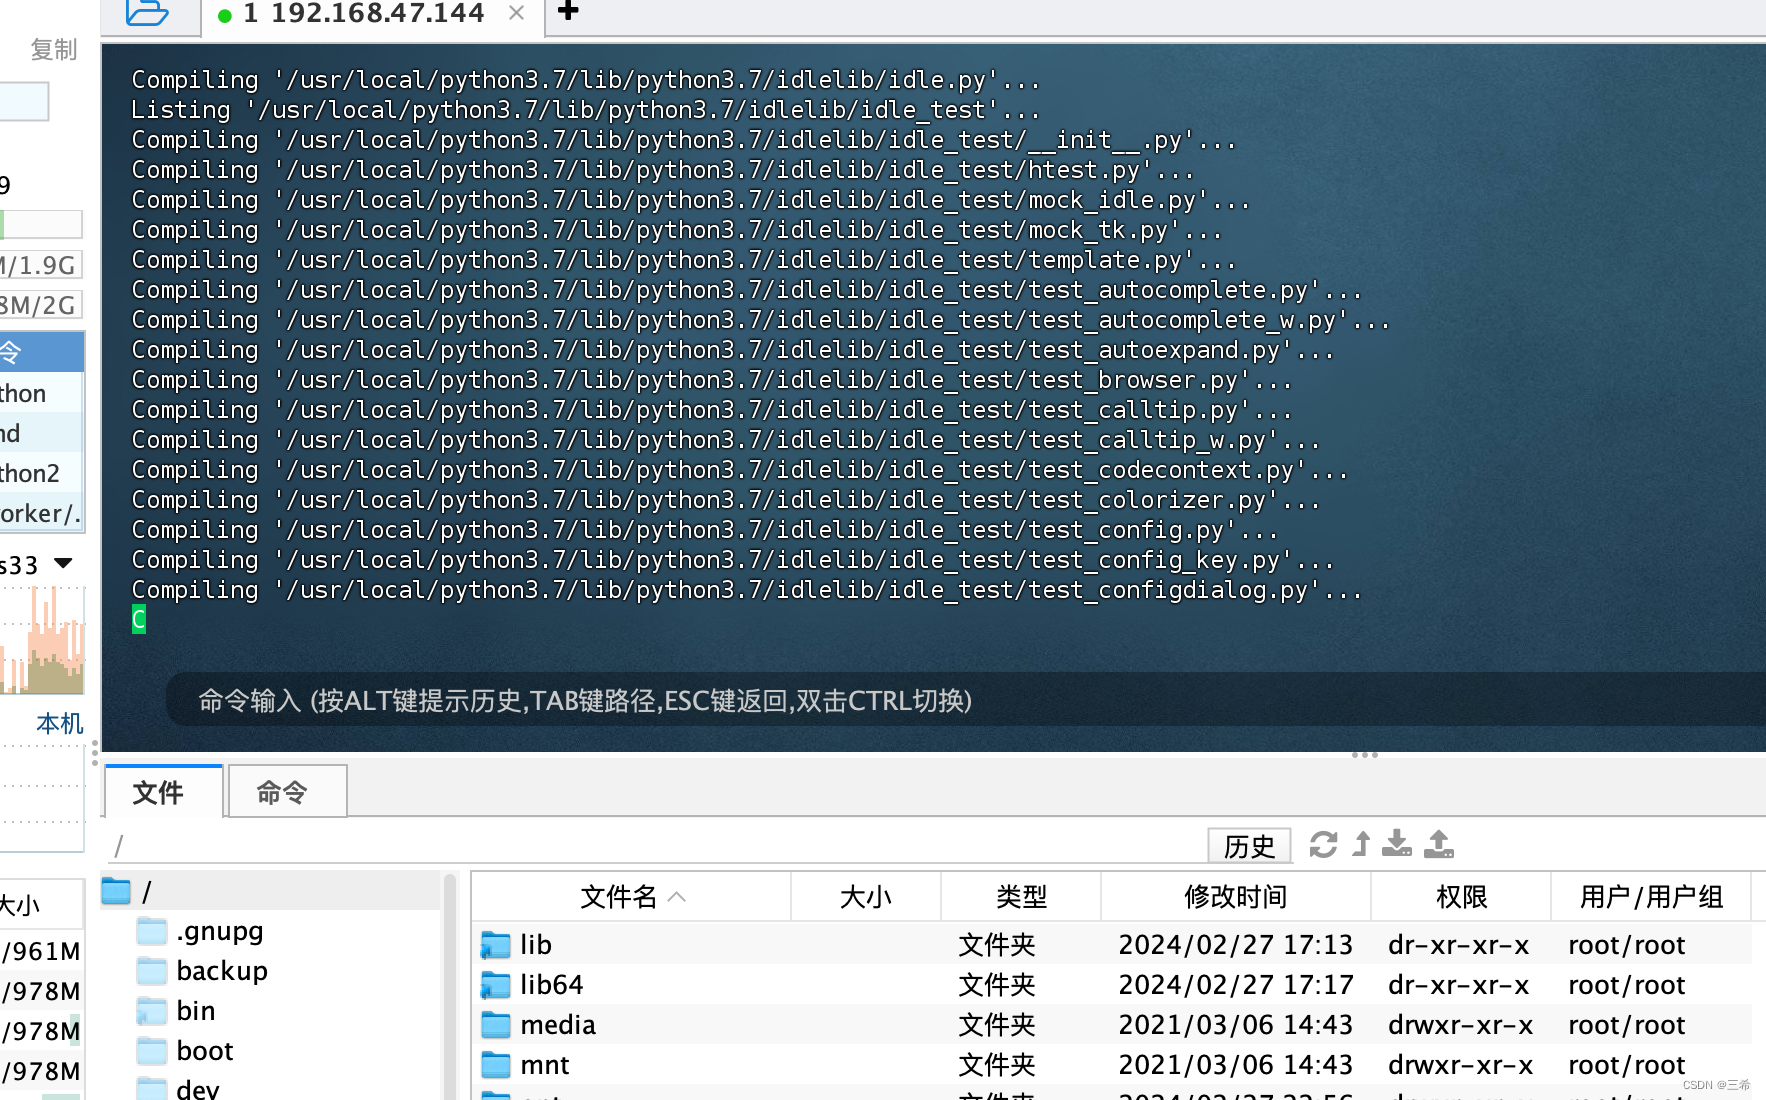Navigate to parent directory with up-arrow icon
1766x1100 pixels.
pos(1360,845)
